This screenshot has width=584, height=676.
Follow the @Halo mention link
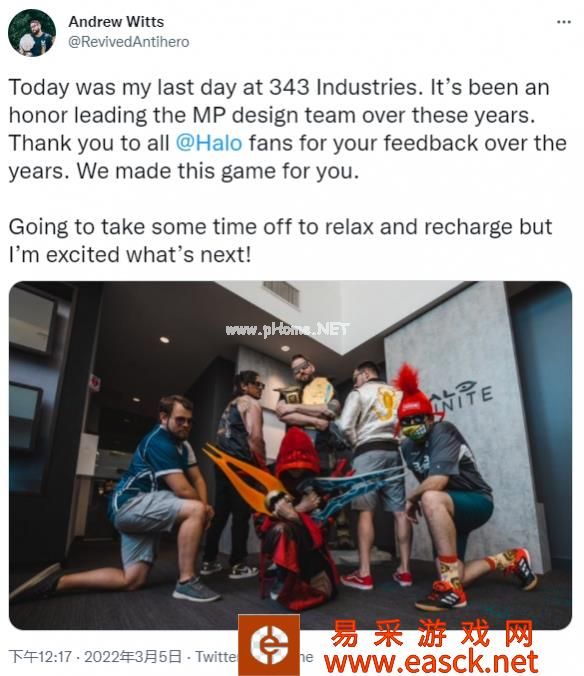(x=209, y=143)
